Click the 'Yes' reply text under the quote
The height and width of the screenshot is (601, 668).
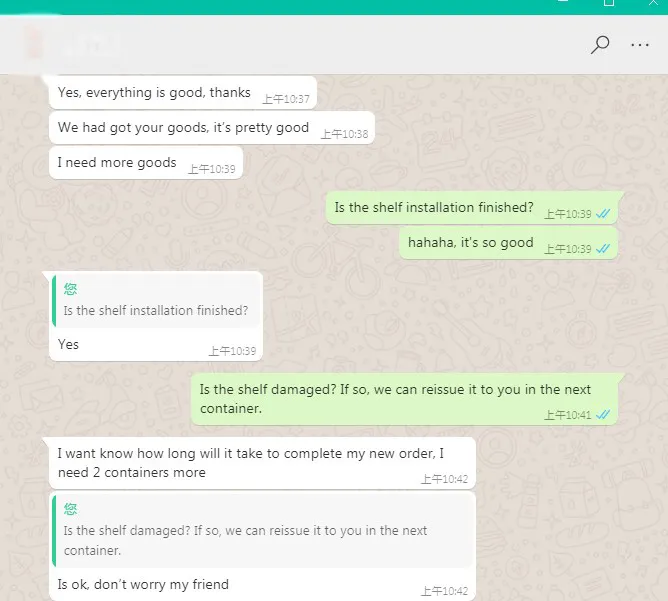tap(68, 344)
